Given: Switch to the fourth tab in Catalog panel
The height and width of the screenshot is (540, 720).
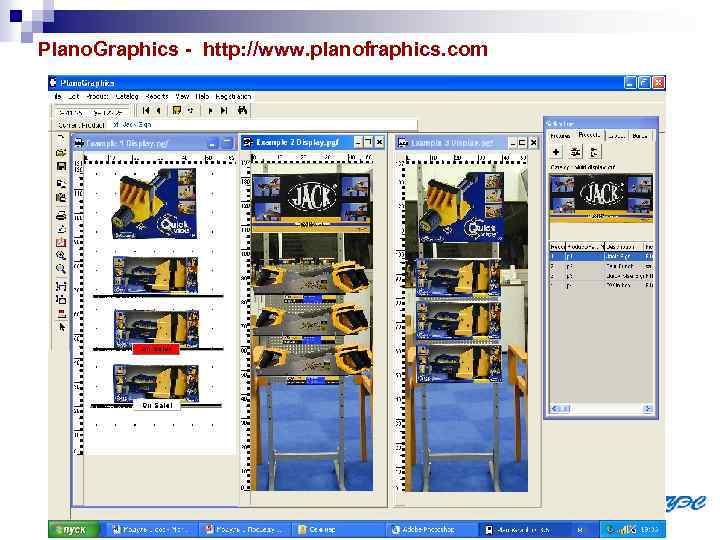Looking at the screenshot, I should [x=640, y=136].
